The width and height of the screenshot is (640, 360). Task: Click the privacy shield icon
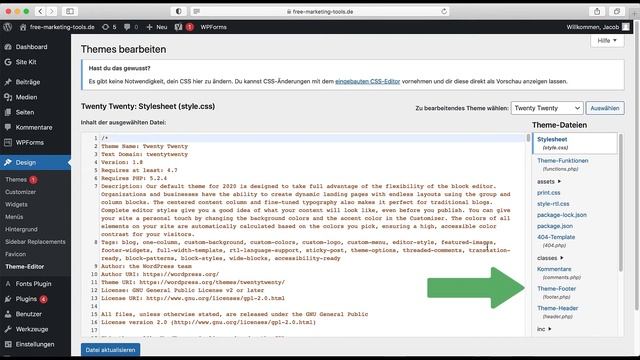click(x=178, y=11)
